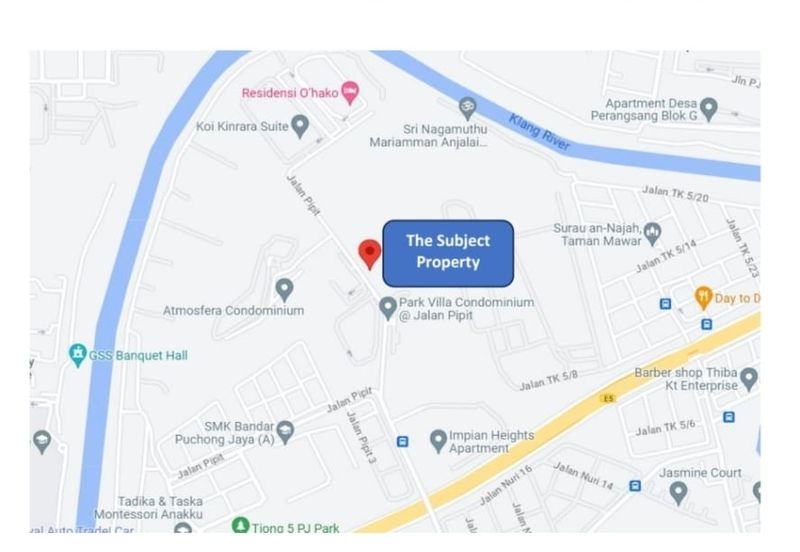Select the Tiong 5 PJ Park tree icon
800x552 pixels.
point(240,525)
